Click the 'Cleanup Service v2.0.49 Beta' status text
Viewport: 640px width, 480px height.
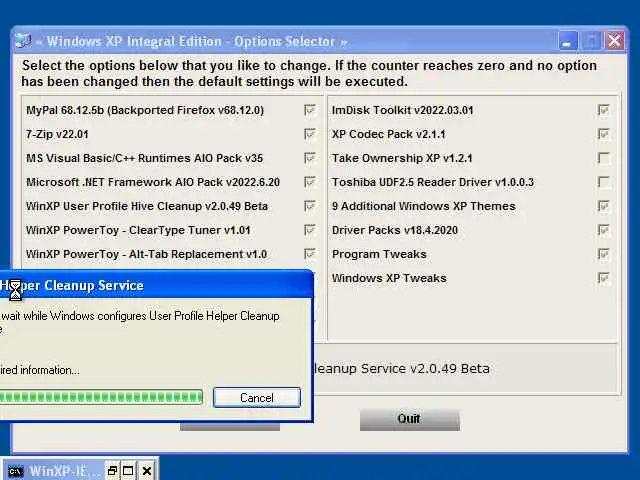coord(401,369)
